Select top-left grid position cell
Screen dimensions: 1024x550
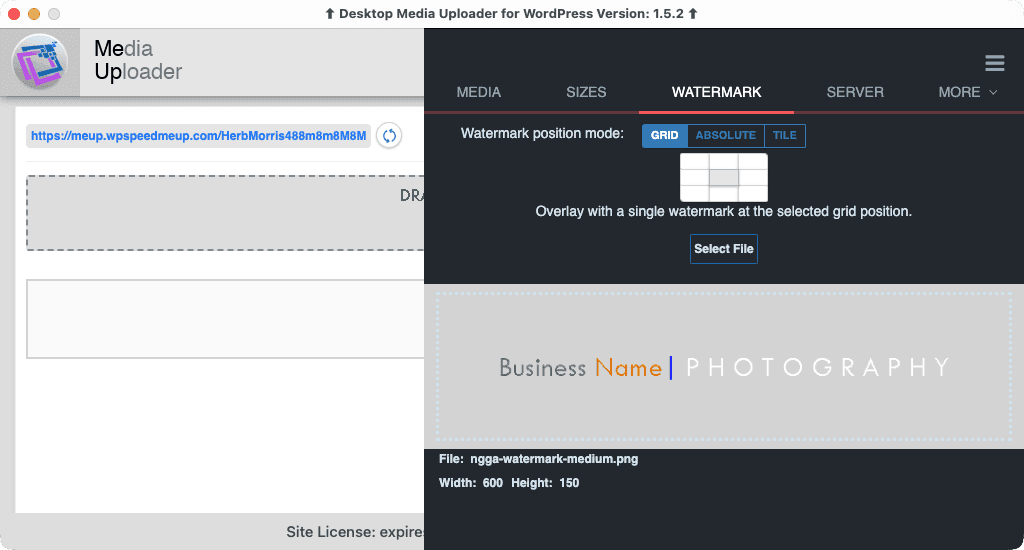click(694, 161)
